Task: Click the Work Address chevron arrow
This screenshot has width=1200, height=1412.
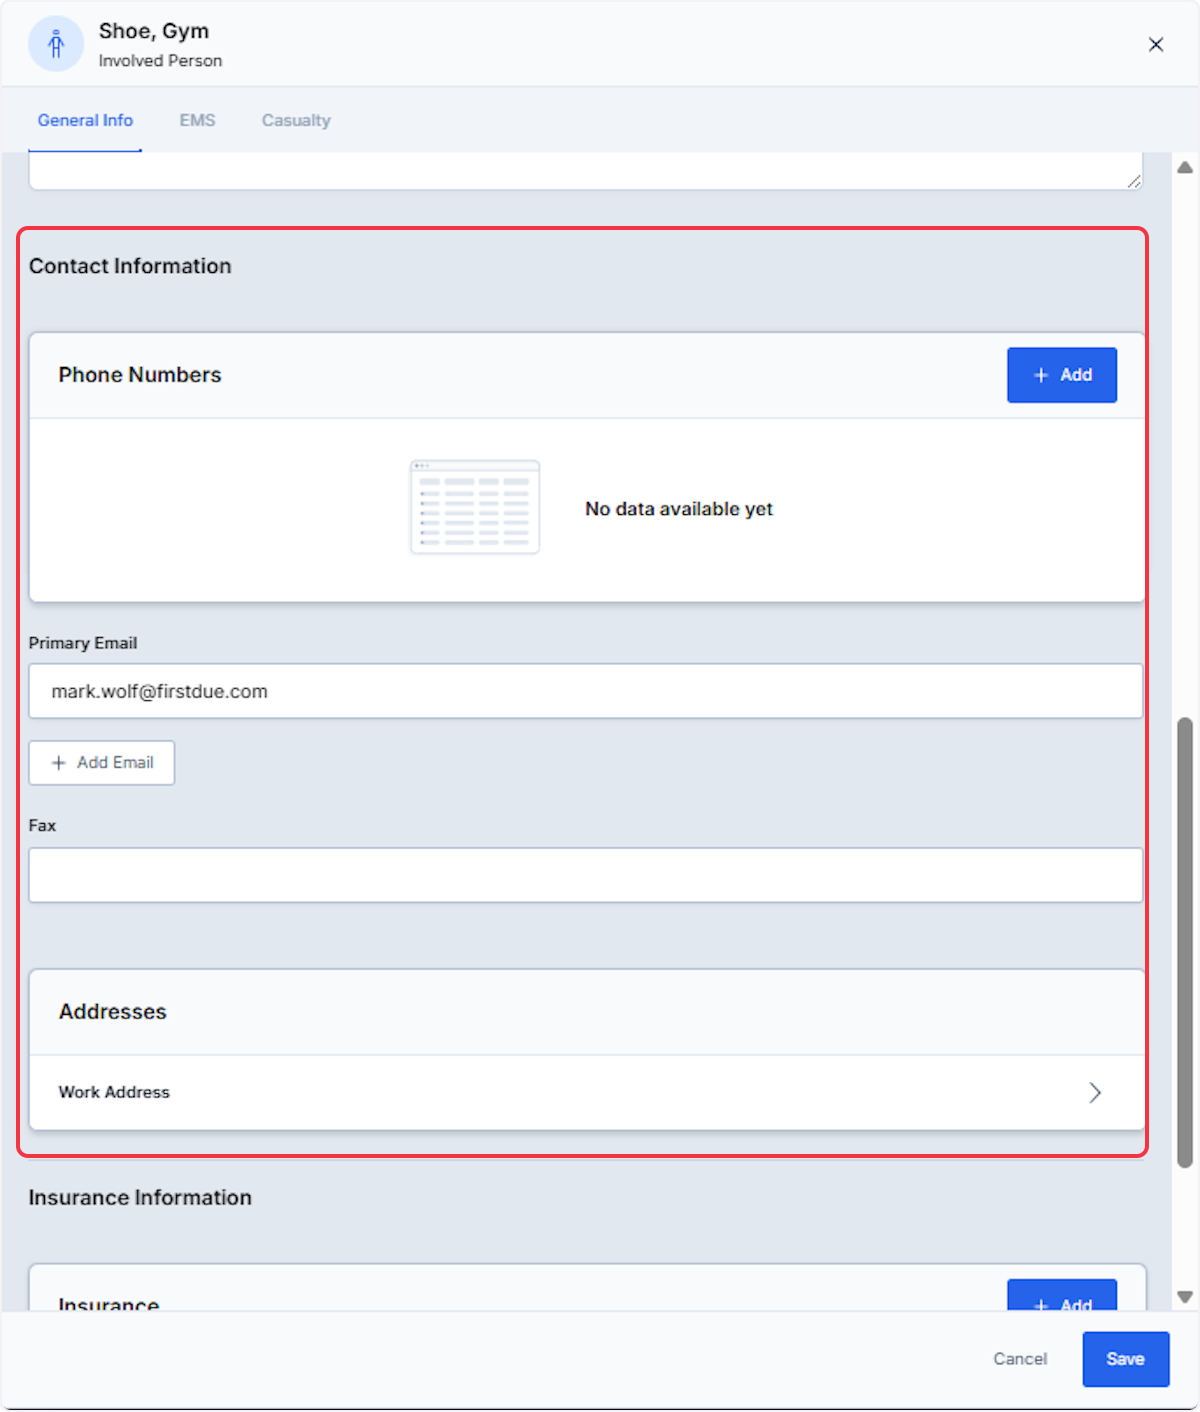Action: [x=1095, y=1092]
